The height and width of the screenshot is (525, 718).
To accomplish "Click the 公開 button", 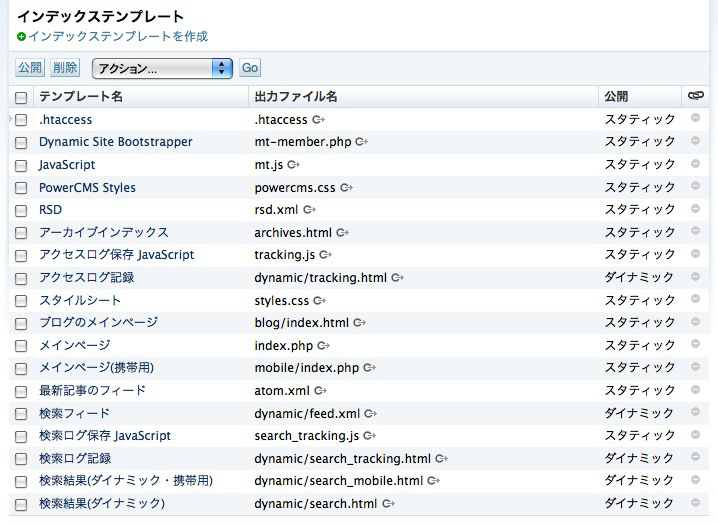I will tap(30, 68).
